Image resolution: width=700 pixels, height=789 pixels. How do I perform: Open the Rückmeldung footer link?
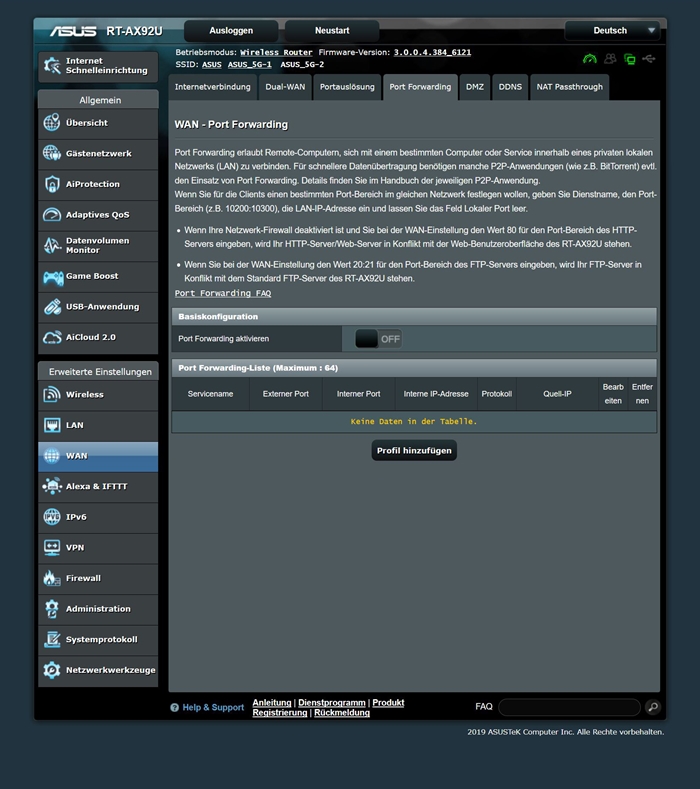[x=342, y=713]
